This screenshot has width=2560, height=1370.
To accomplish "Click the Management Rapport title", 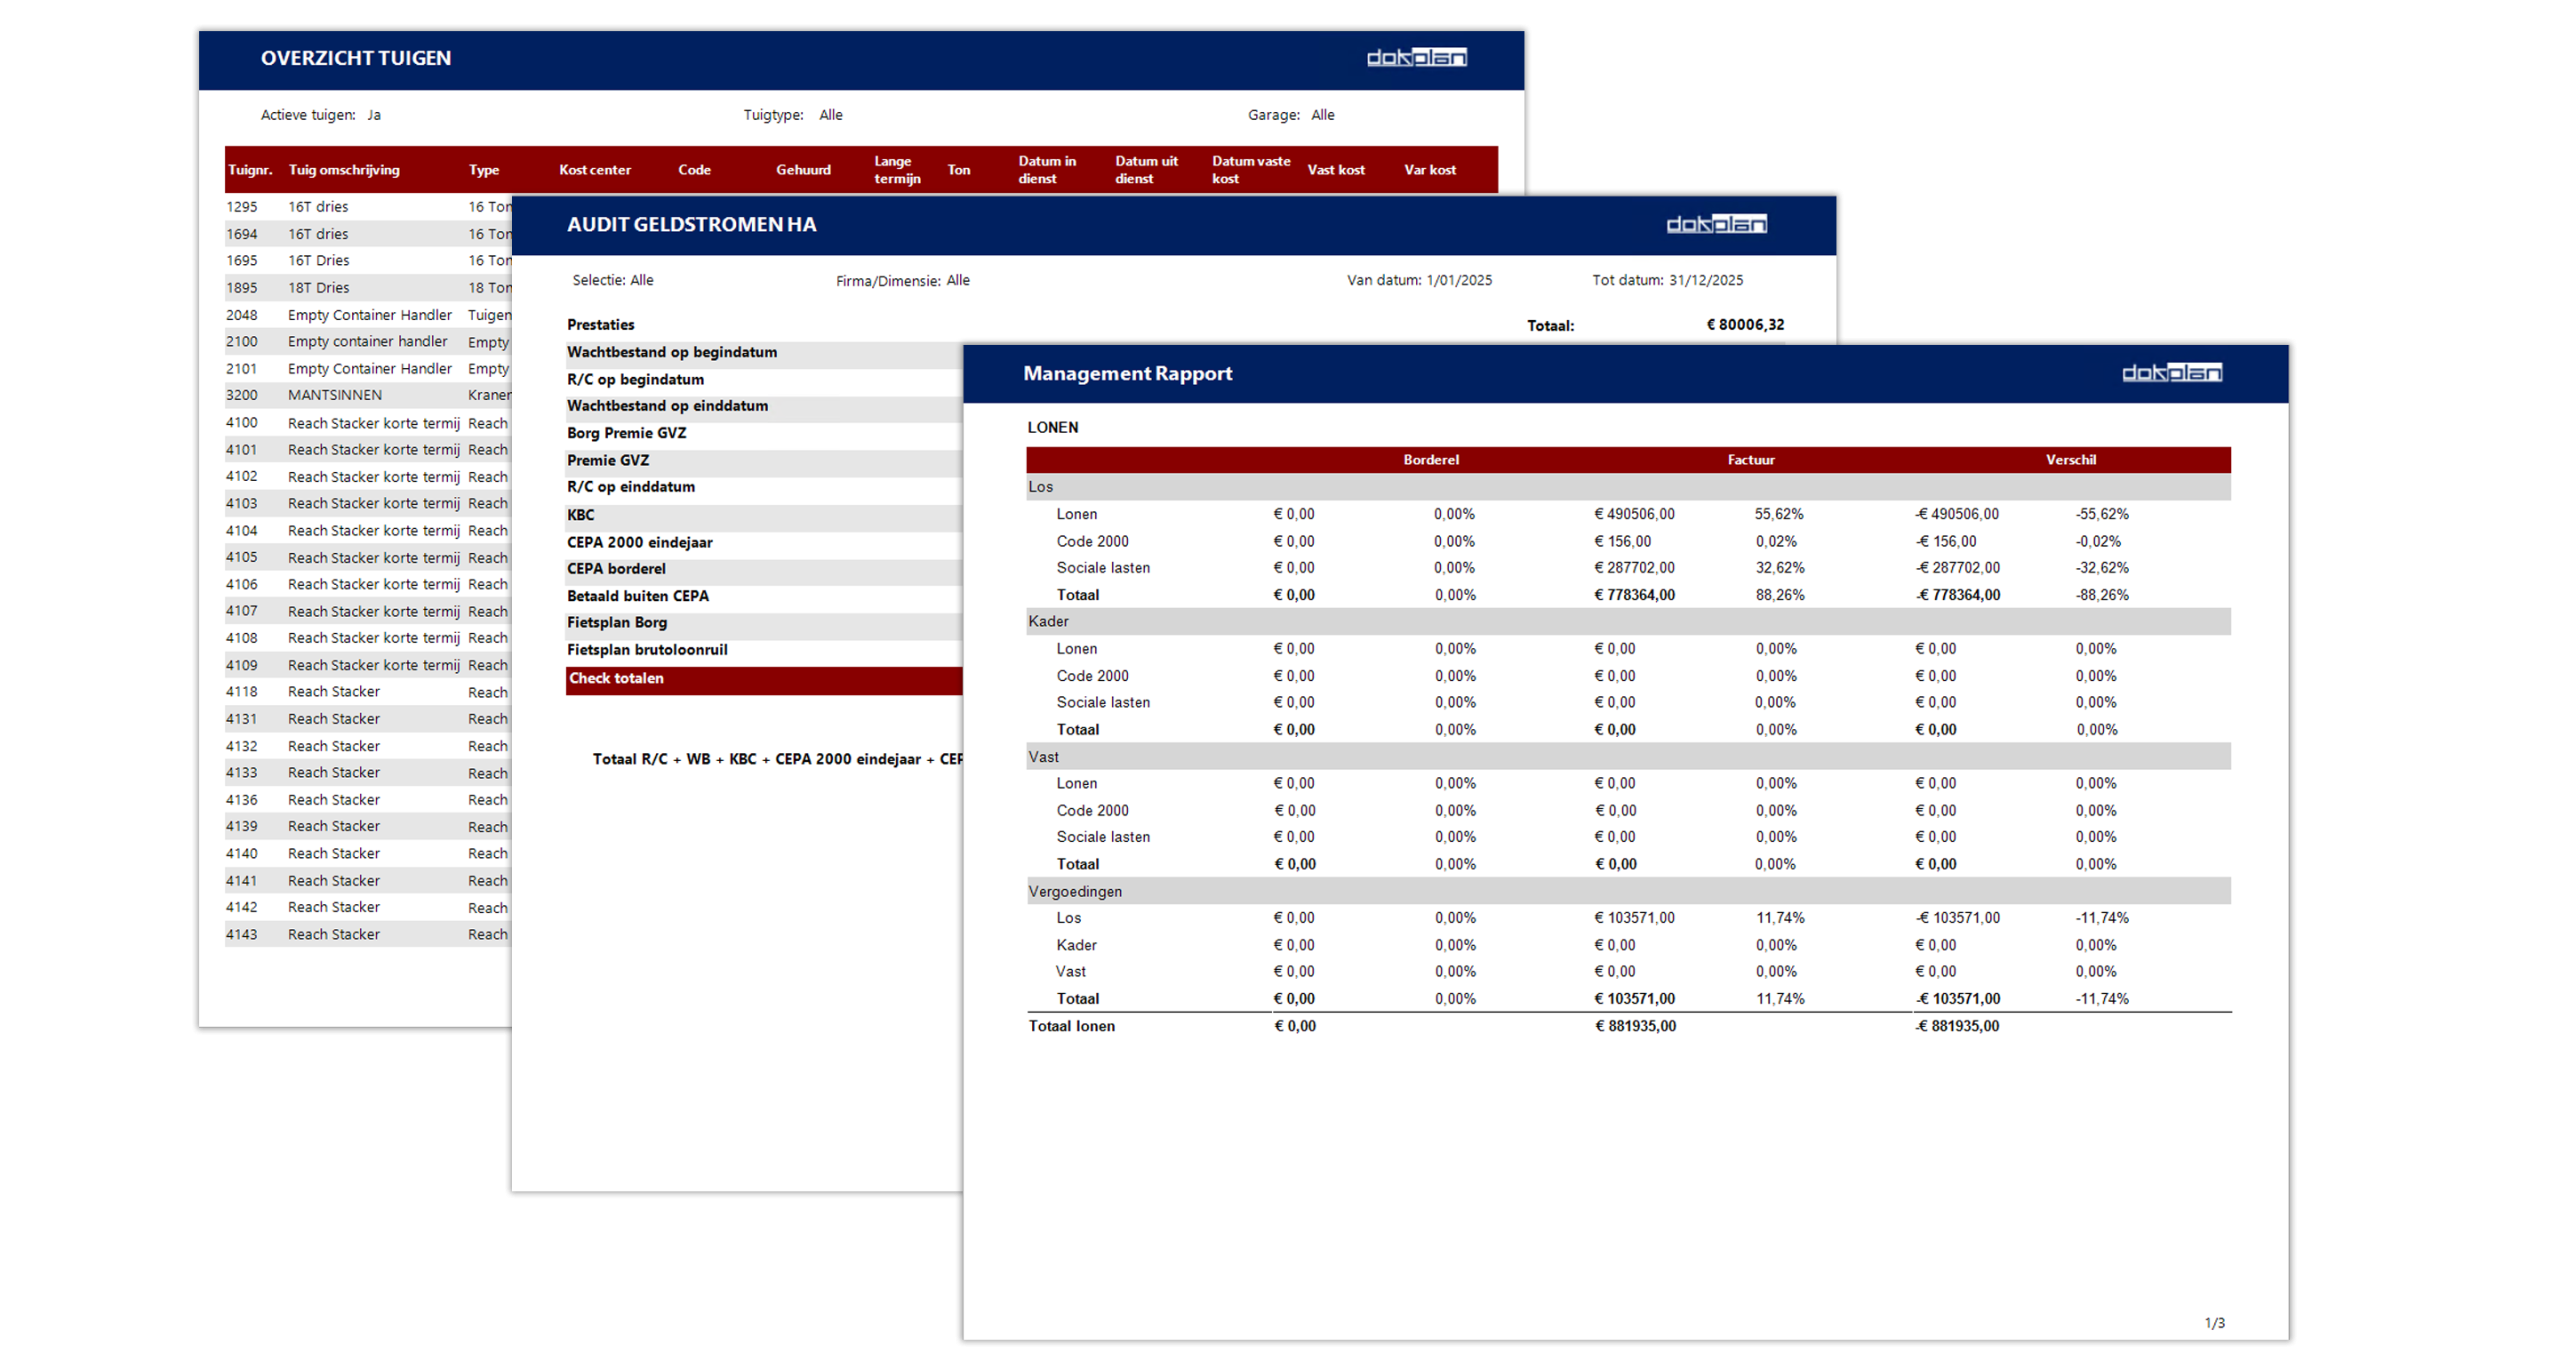I will pos(1127,374).
